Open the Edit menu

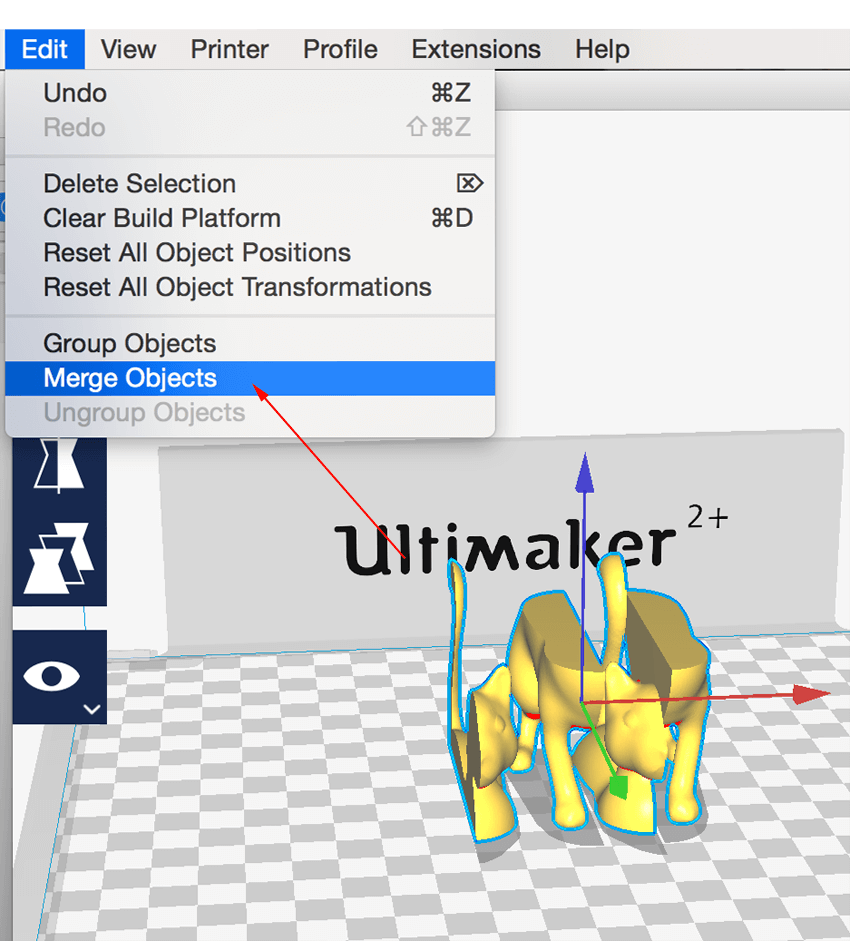pyautogui.click(x=45, y=49)
